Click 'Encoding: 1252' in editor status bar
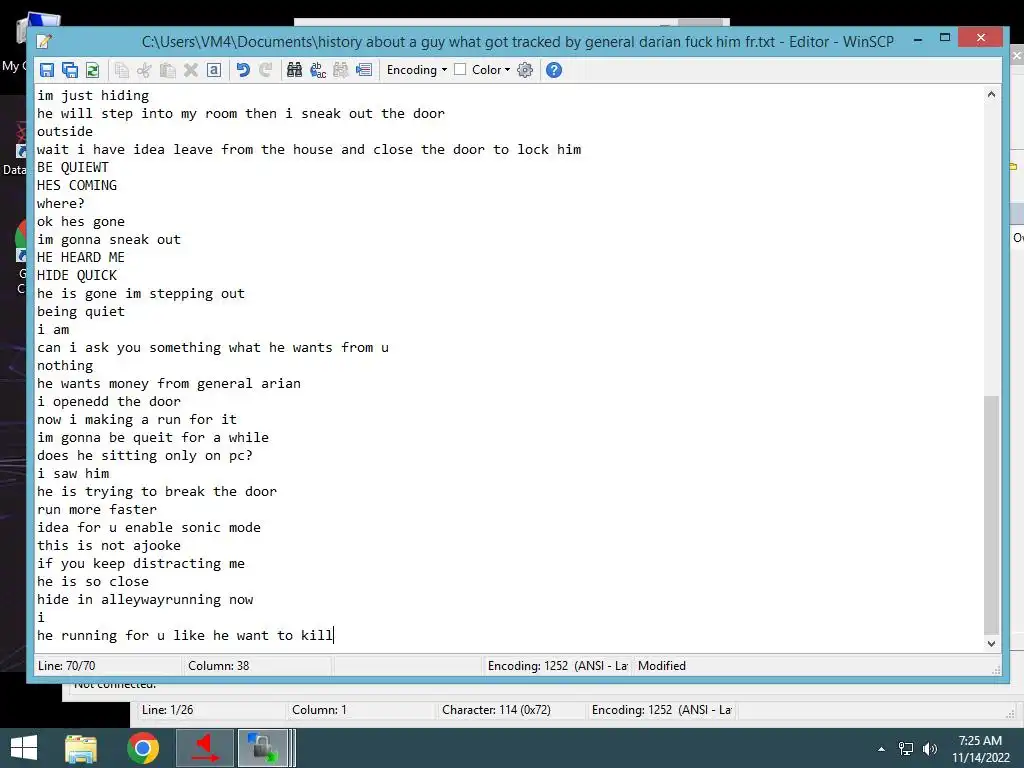Viewport: 1024px width, 768px height. point(557,665)
